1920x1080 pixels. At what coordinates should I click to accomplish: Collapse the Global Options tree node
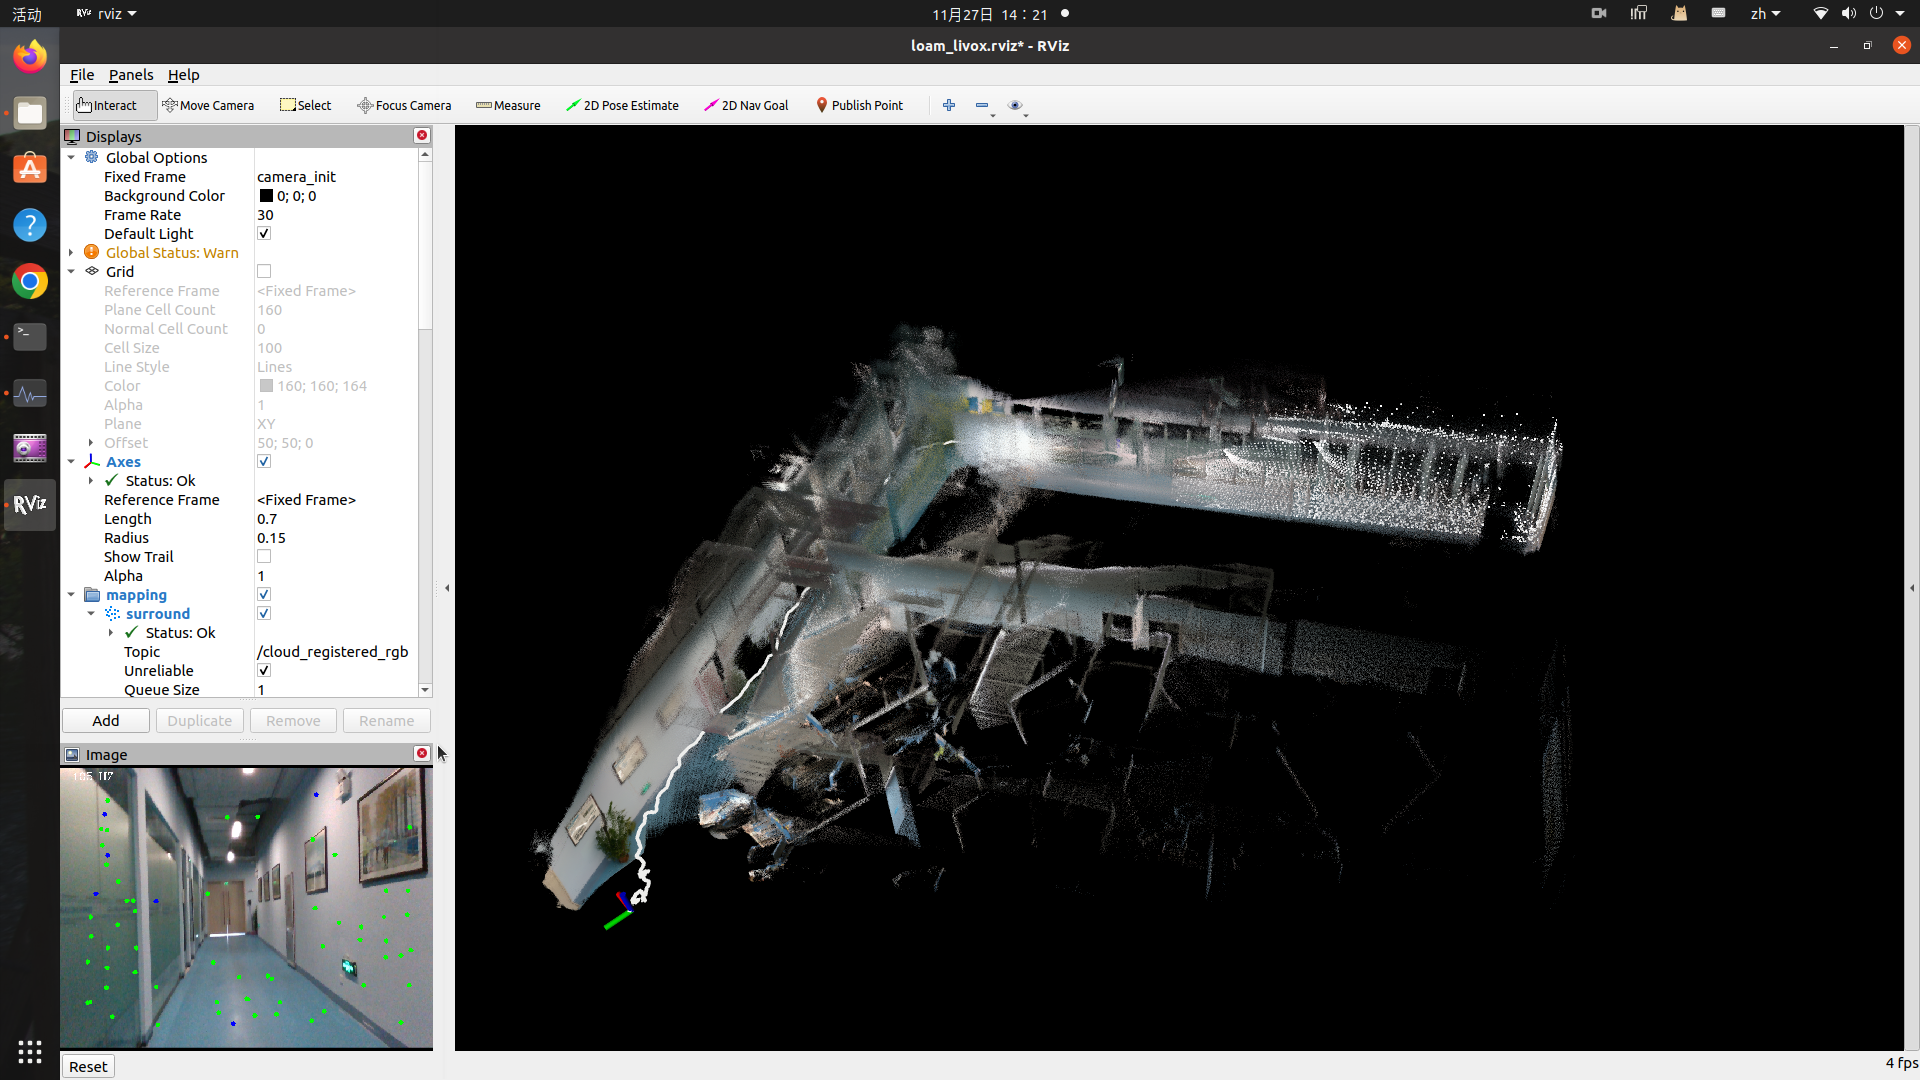(x=71, y=157)
